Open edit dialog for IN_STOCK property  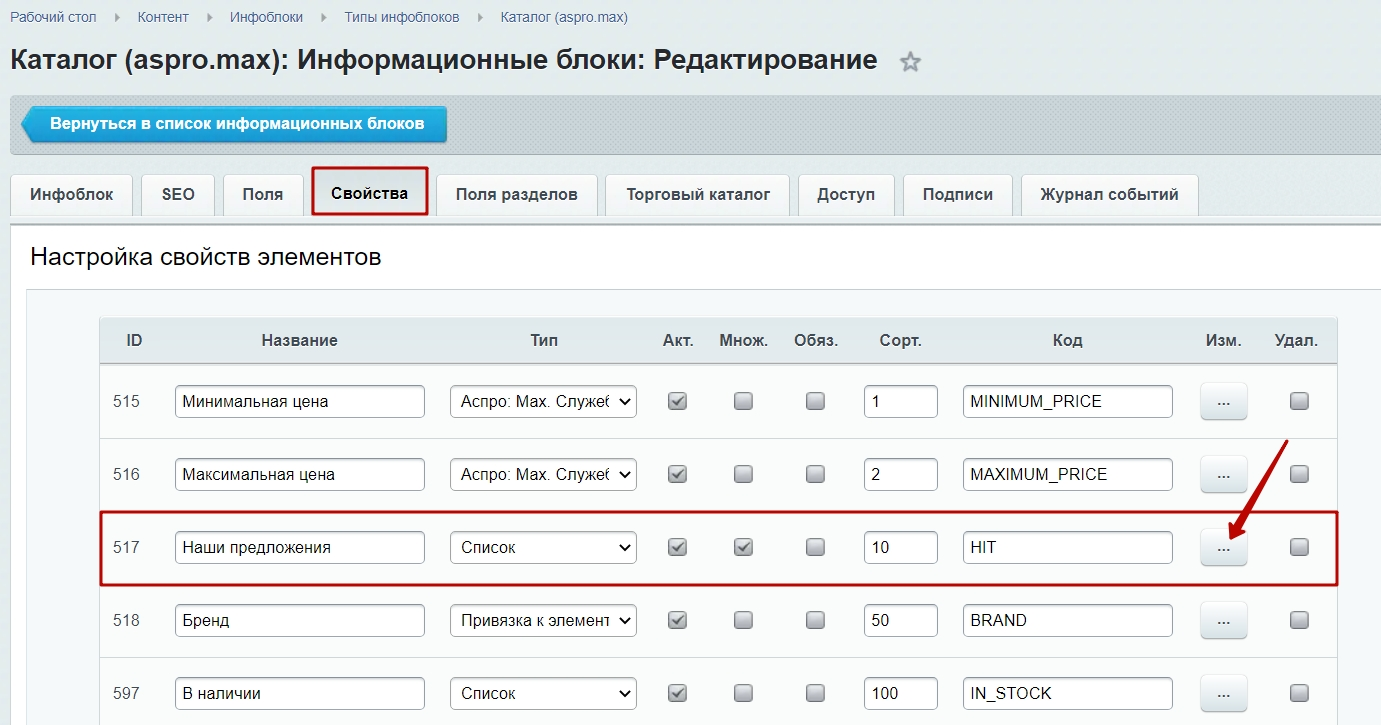click(1223, 694)
